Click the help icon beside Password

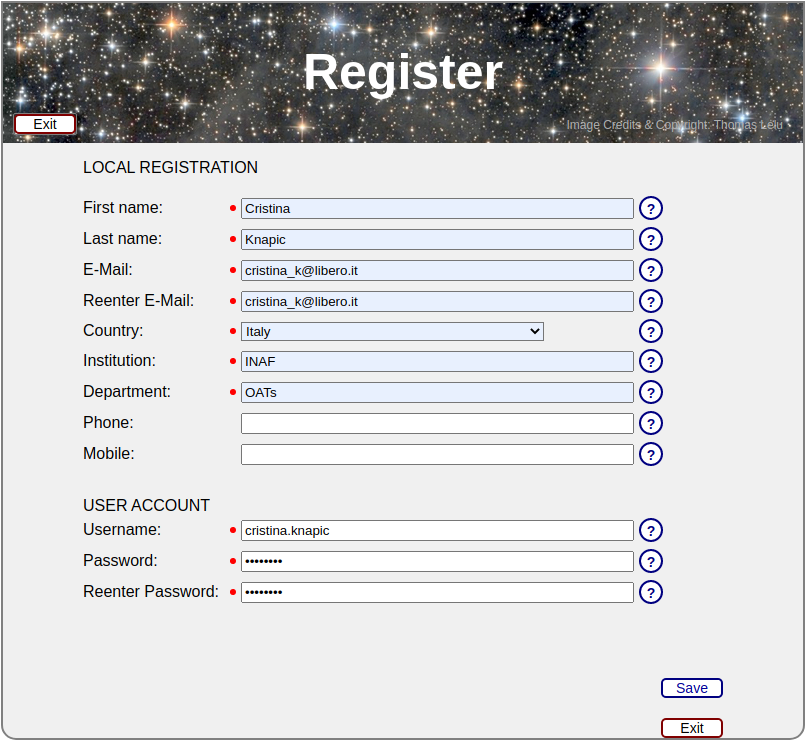coord(651,561)
